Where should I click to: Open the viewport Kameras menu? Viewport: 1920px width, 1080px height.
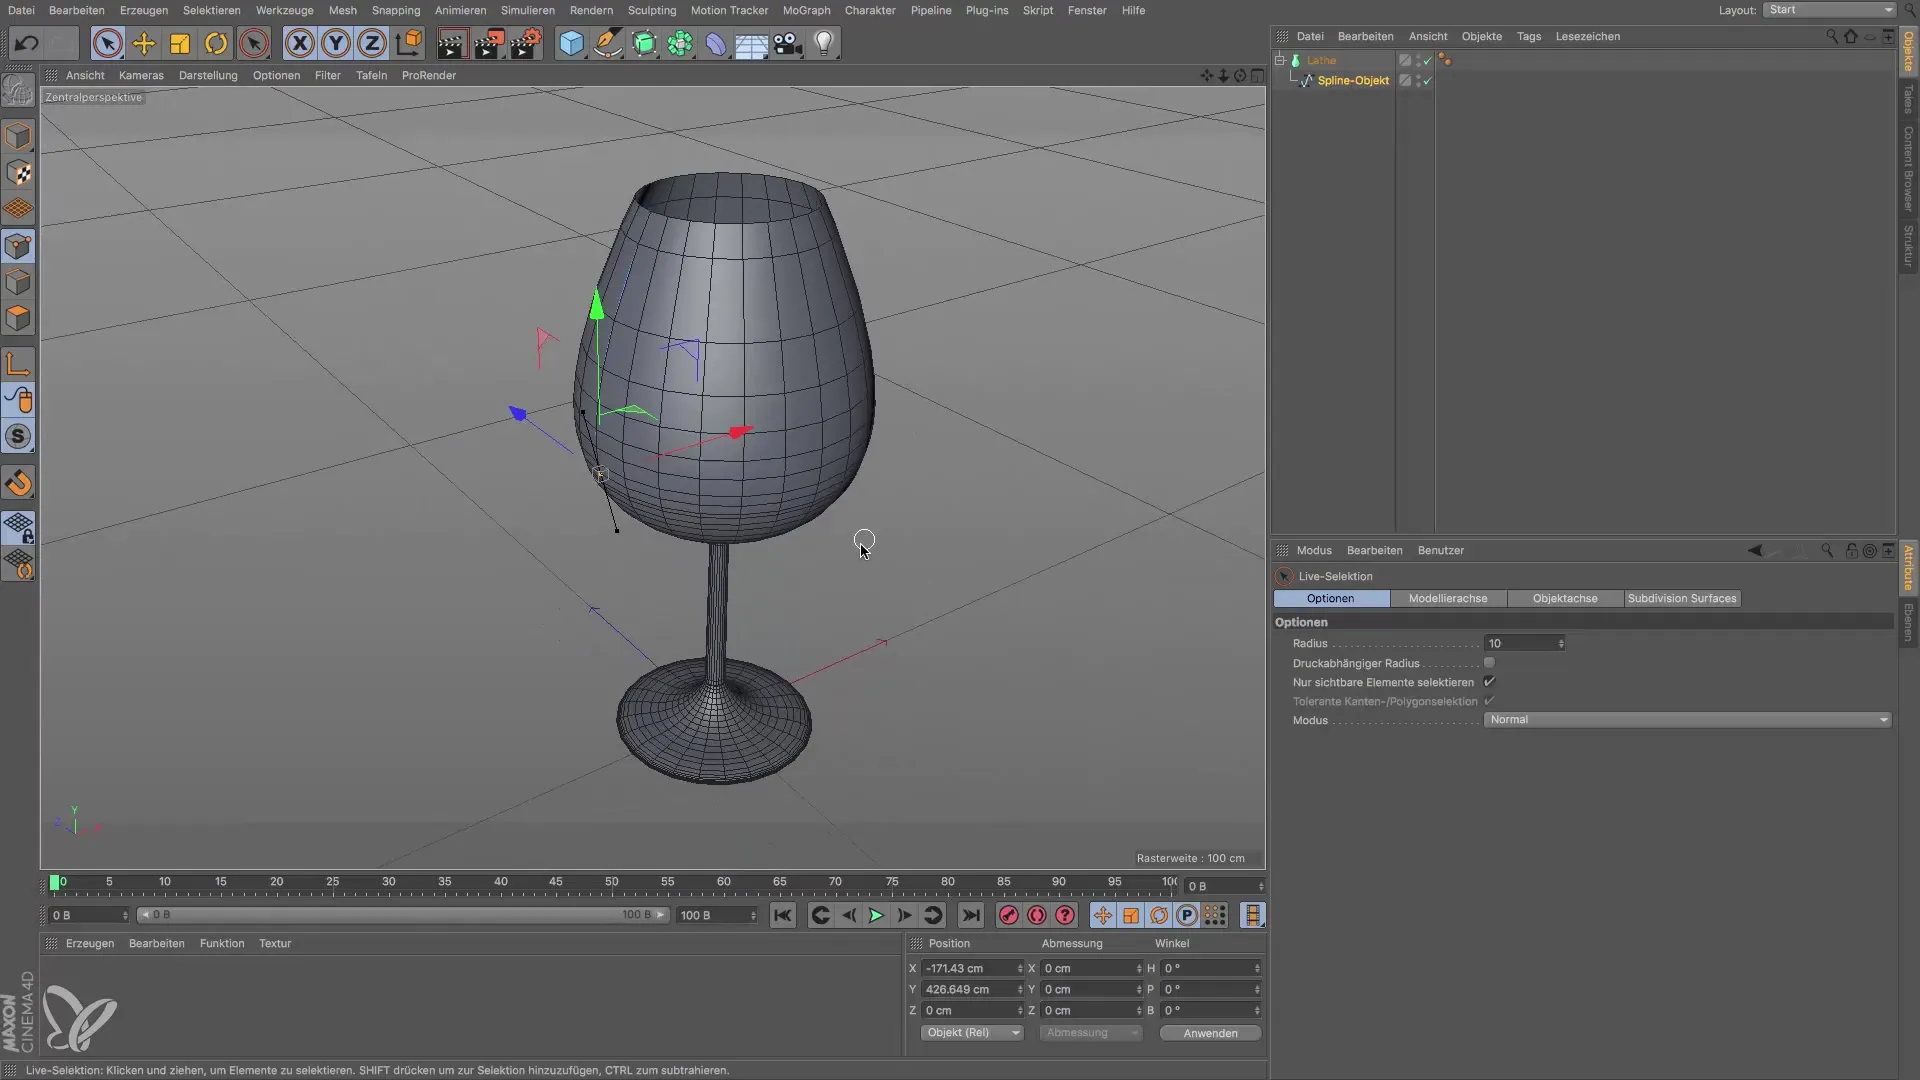[141, 75]
